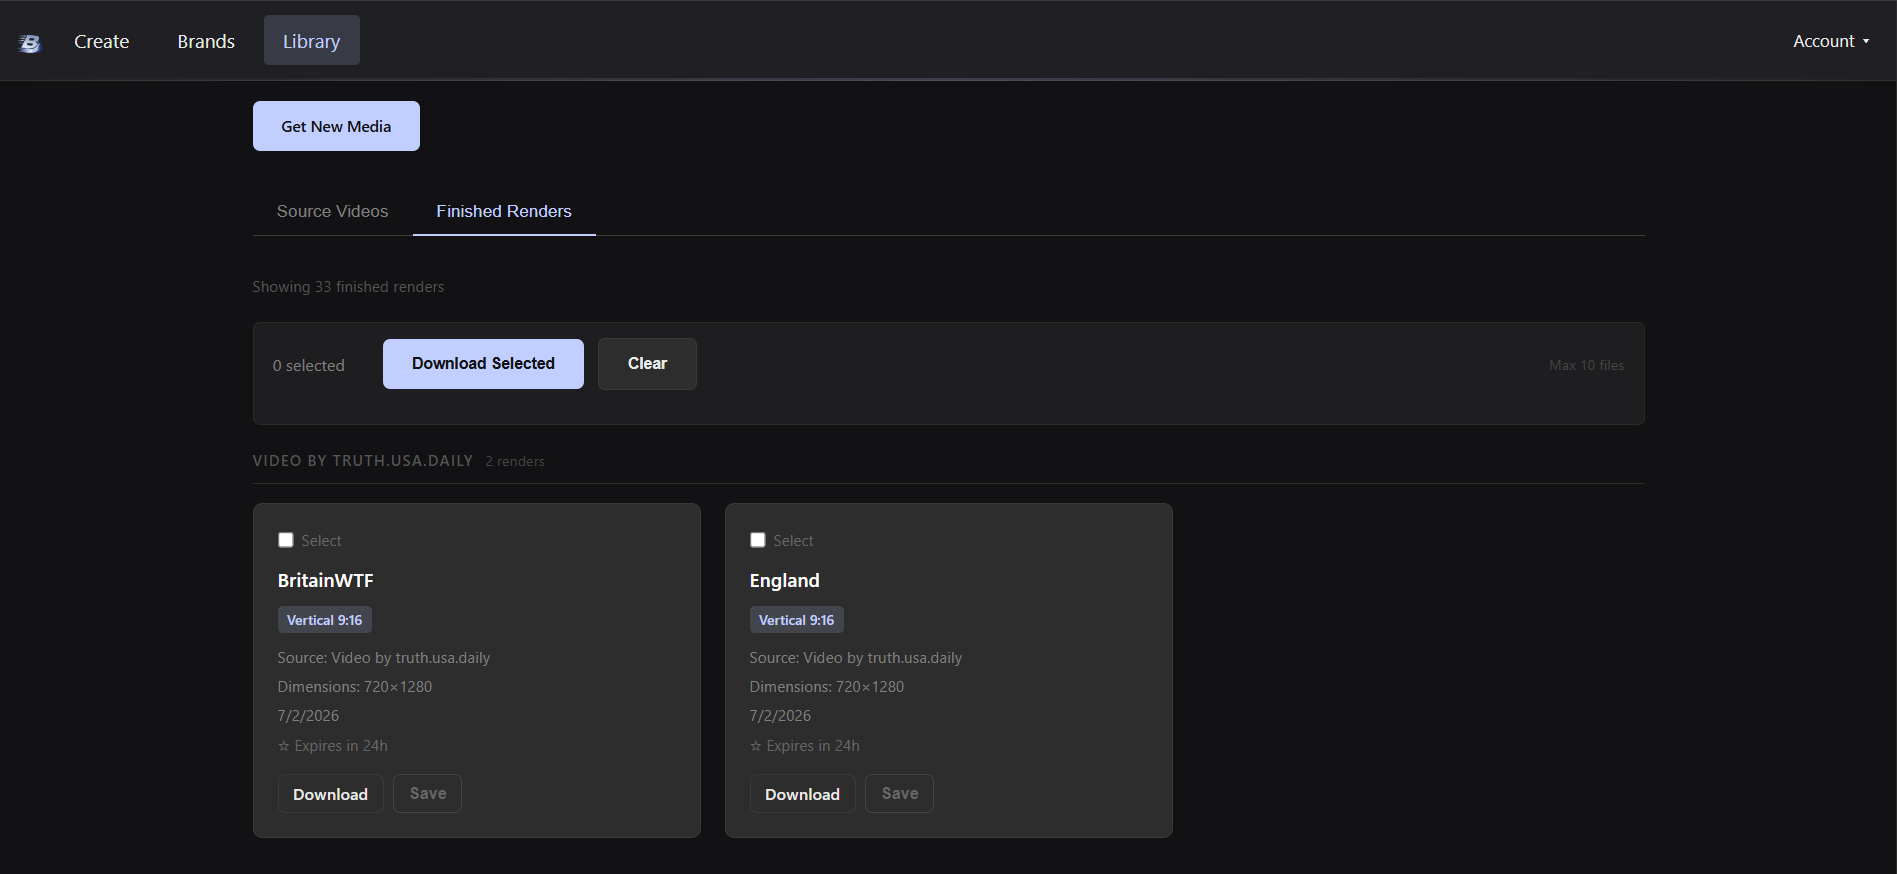Download the BritainWTF render
This screenshot has width=1897, height=874.
click(330, 794)
